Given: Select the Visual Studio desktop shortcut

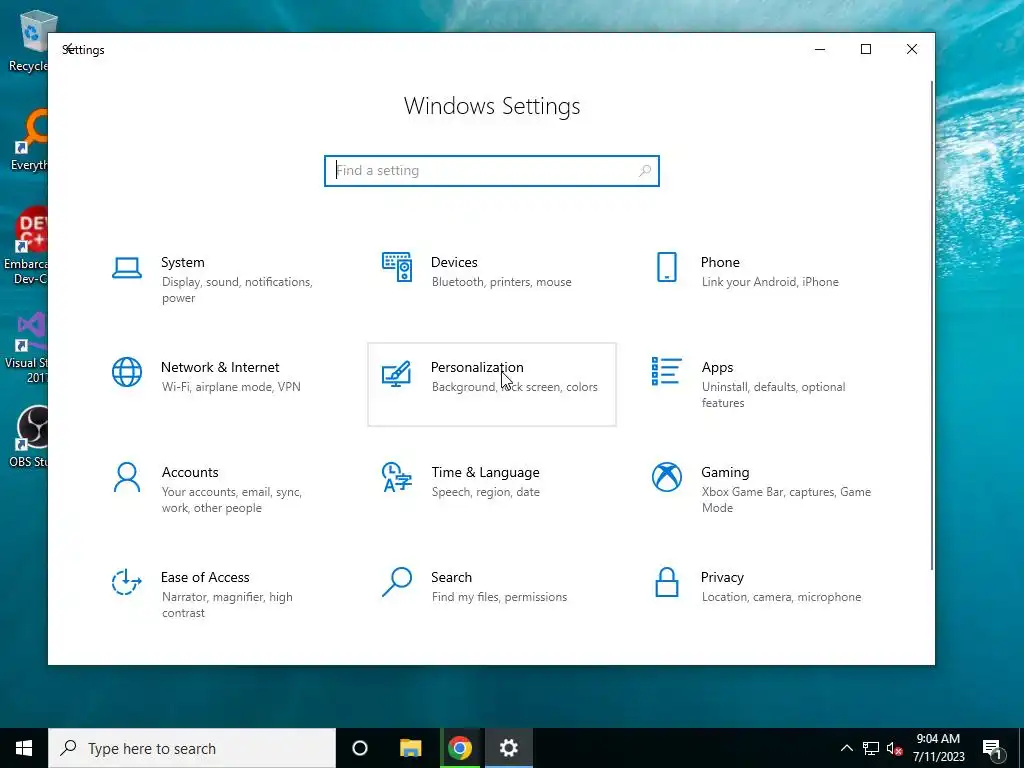Looking at the screenshot, I should (27, 347).
